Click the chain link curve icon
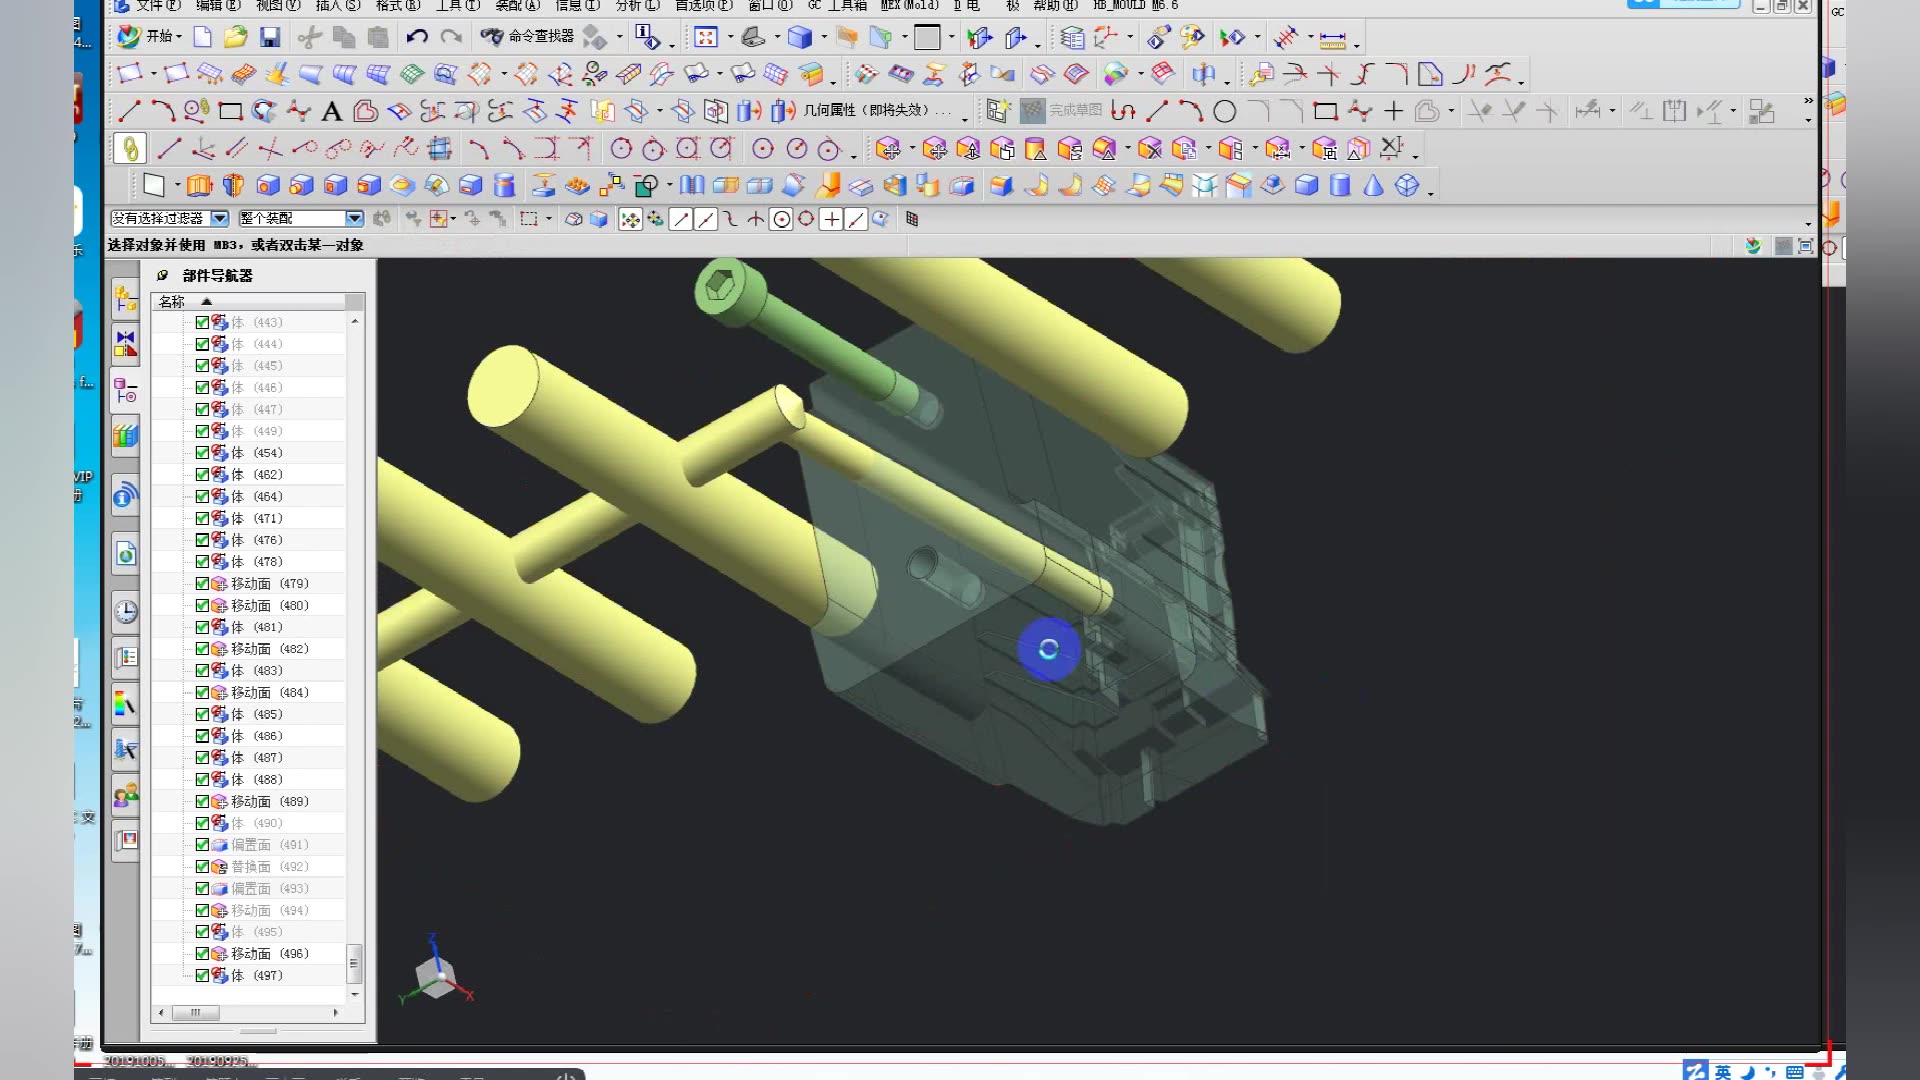This screenshot has height=1080, width=1920. point(130,149)
